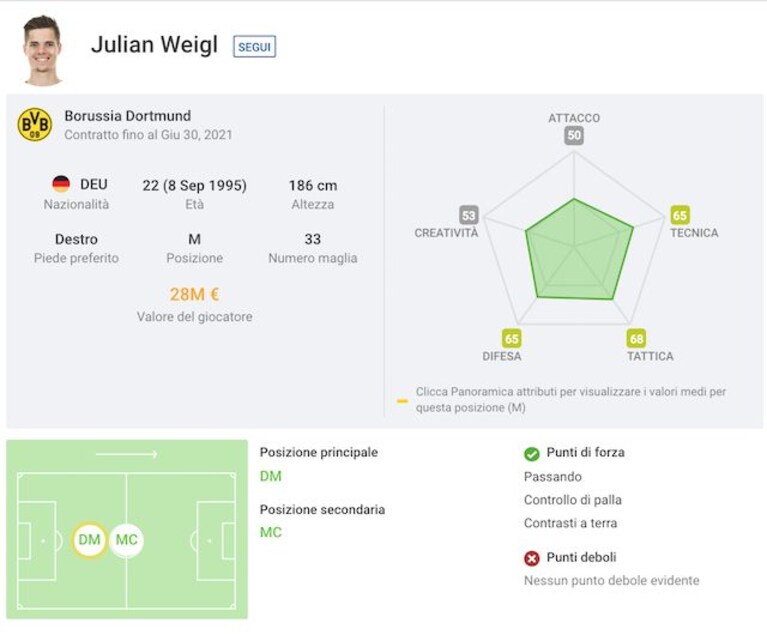Click the 28M € player value
Viewport: 767px width, 635px height.
[195, 294]
